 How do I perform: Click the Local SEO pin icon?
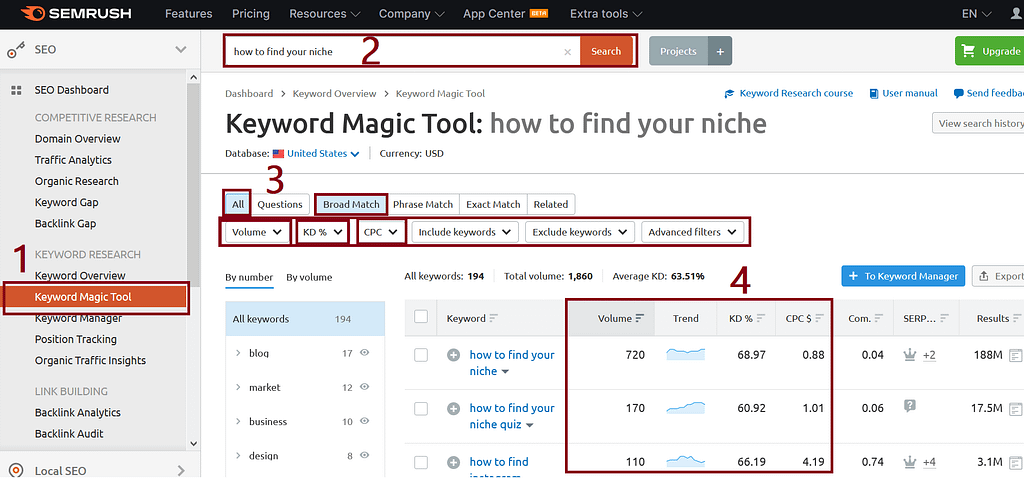[x=16, y=470]
